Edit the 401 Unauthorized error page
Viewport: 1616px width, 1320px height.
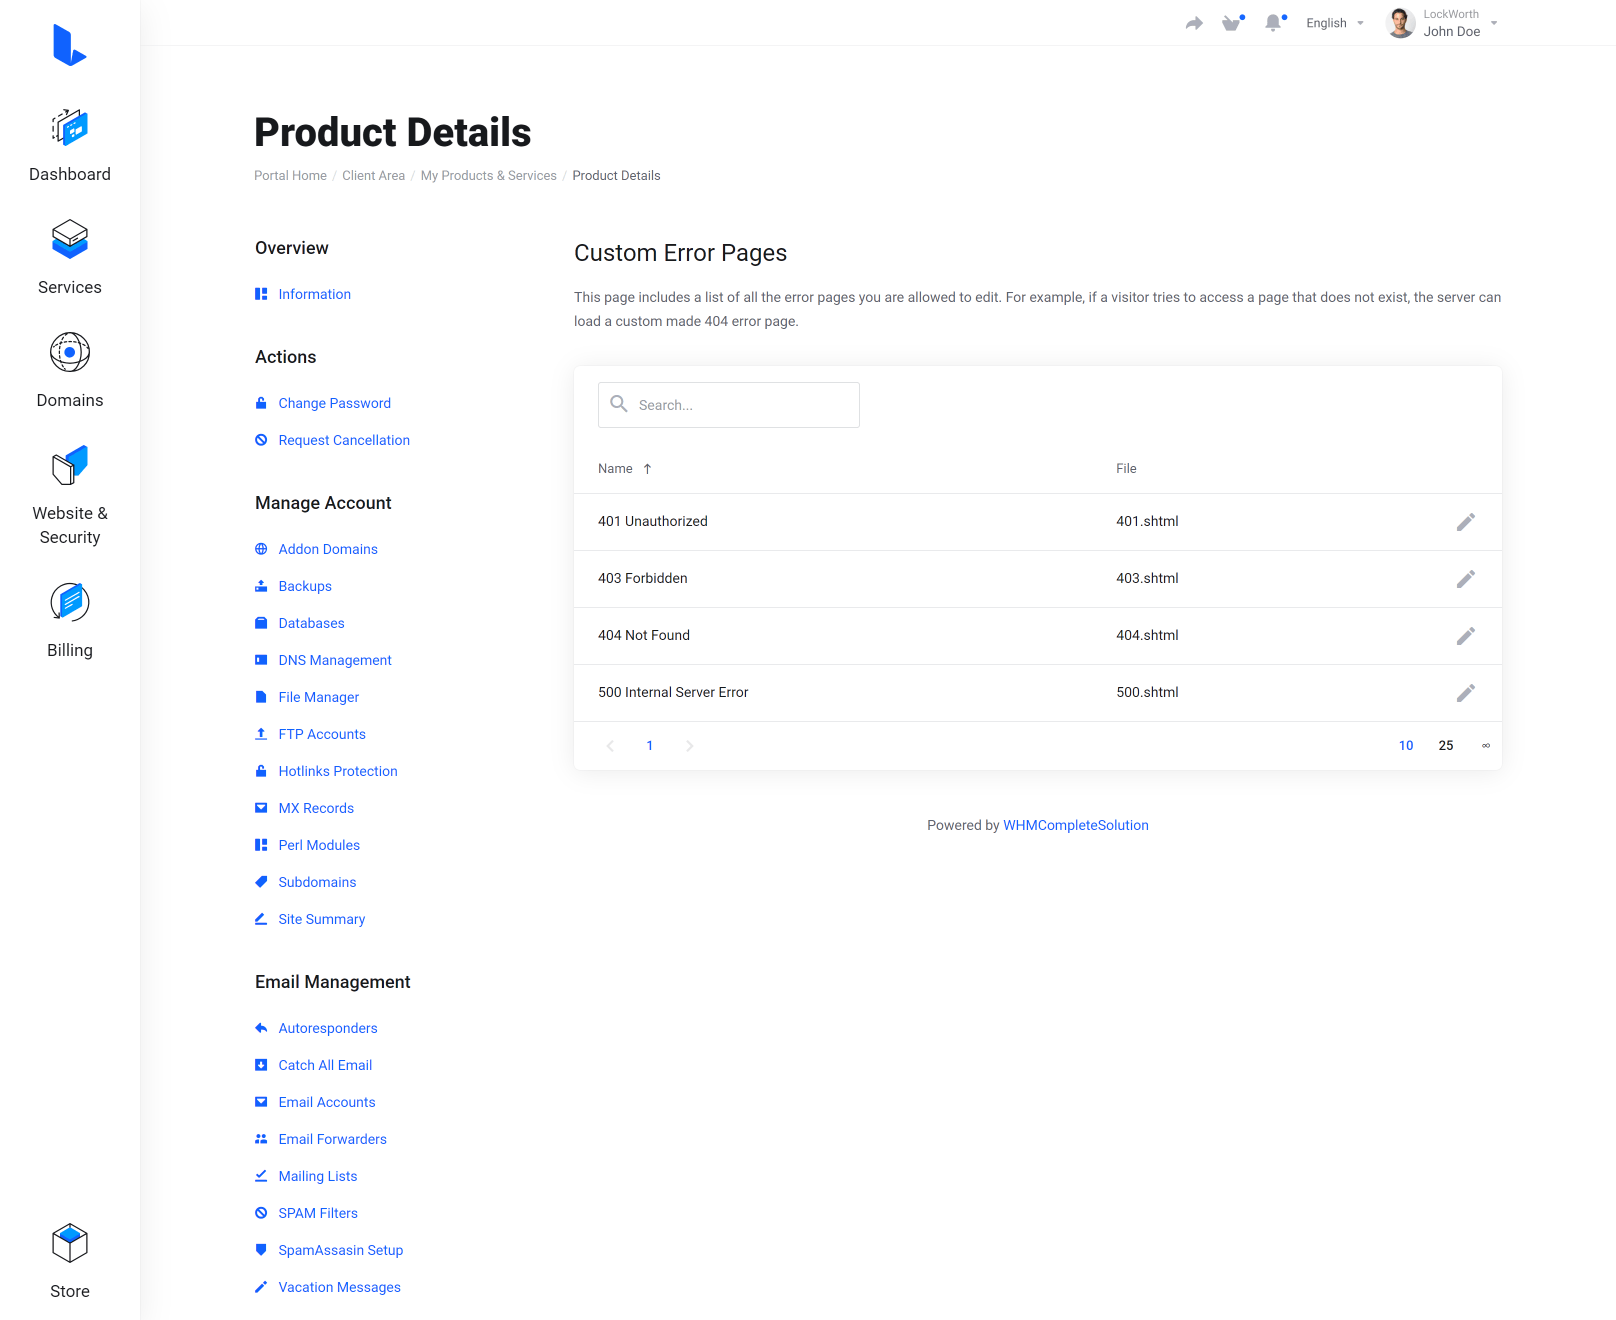pos(1466,522)
